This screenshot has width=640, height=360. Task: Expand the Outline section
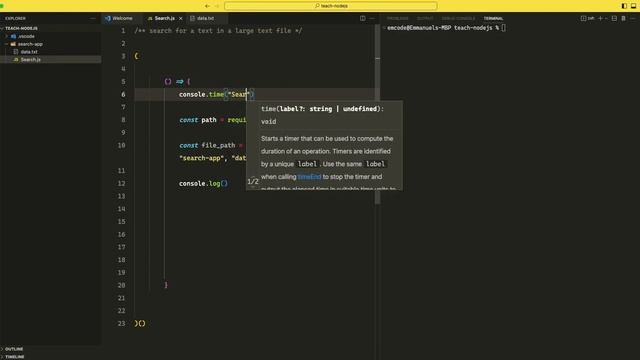tap(51, 349)
